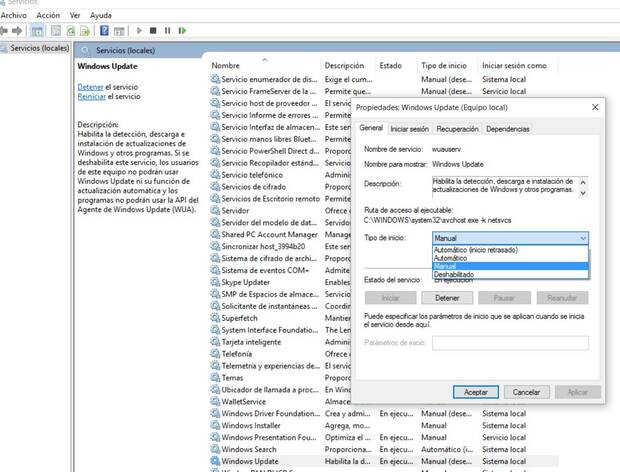Switch to the Dependencias tab
620x472 pixels.
point(507,129)
